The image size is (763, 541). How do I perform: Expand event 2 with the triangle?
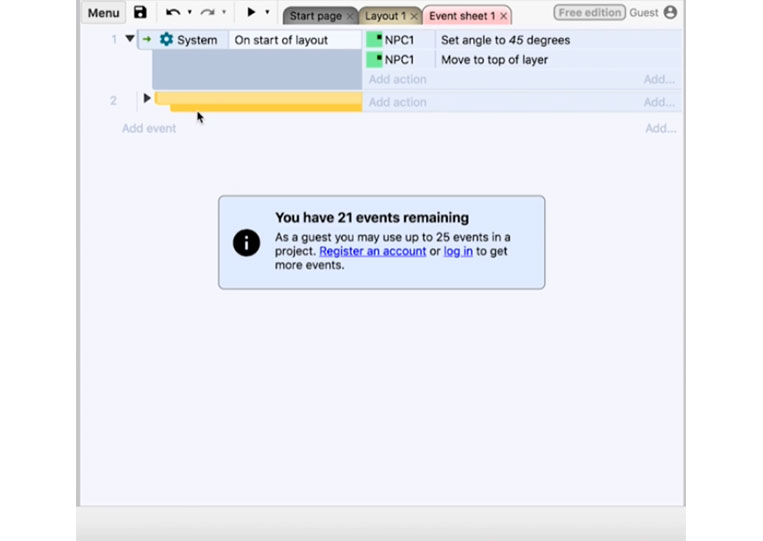pyautogui.click(x=147, y=98)
